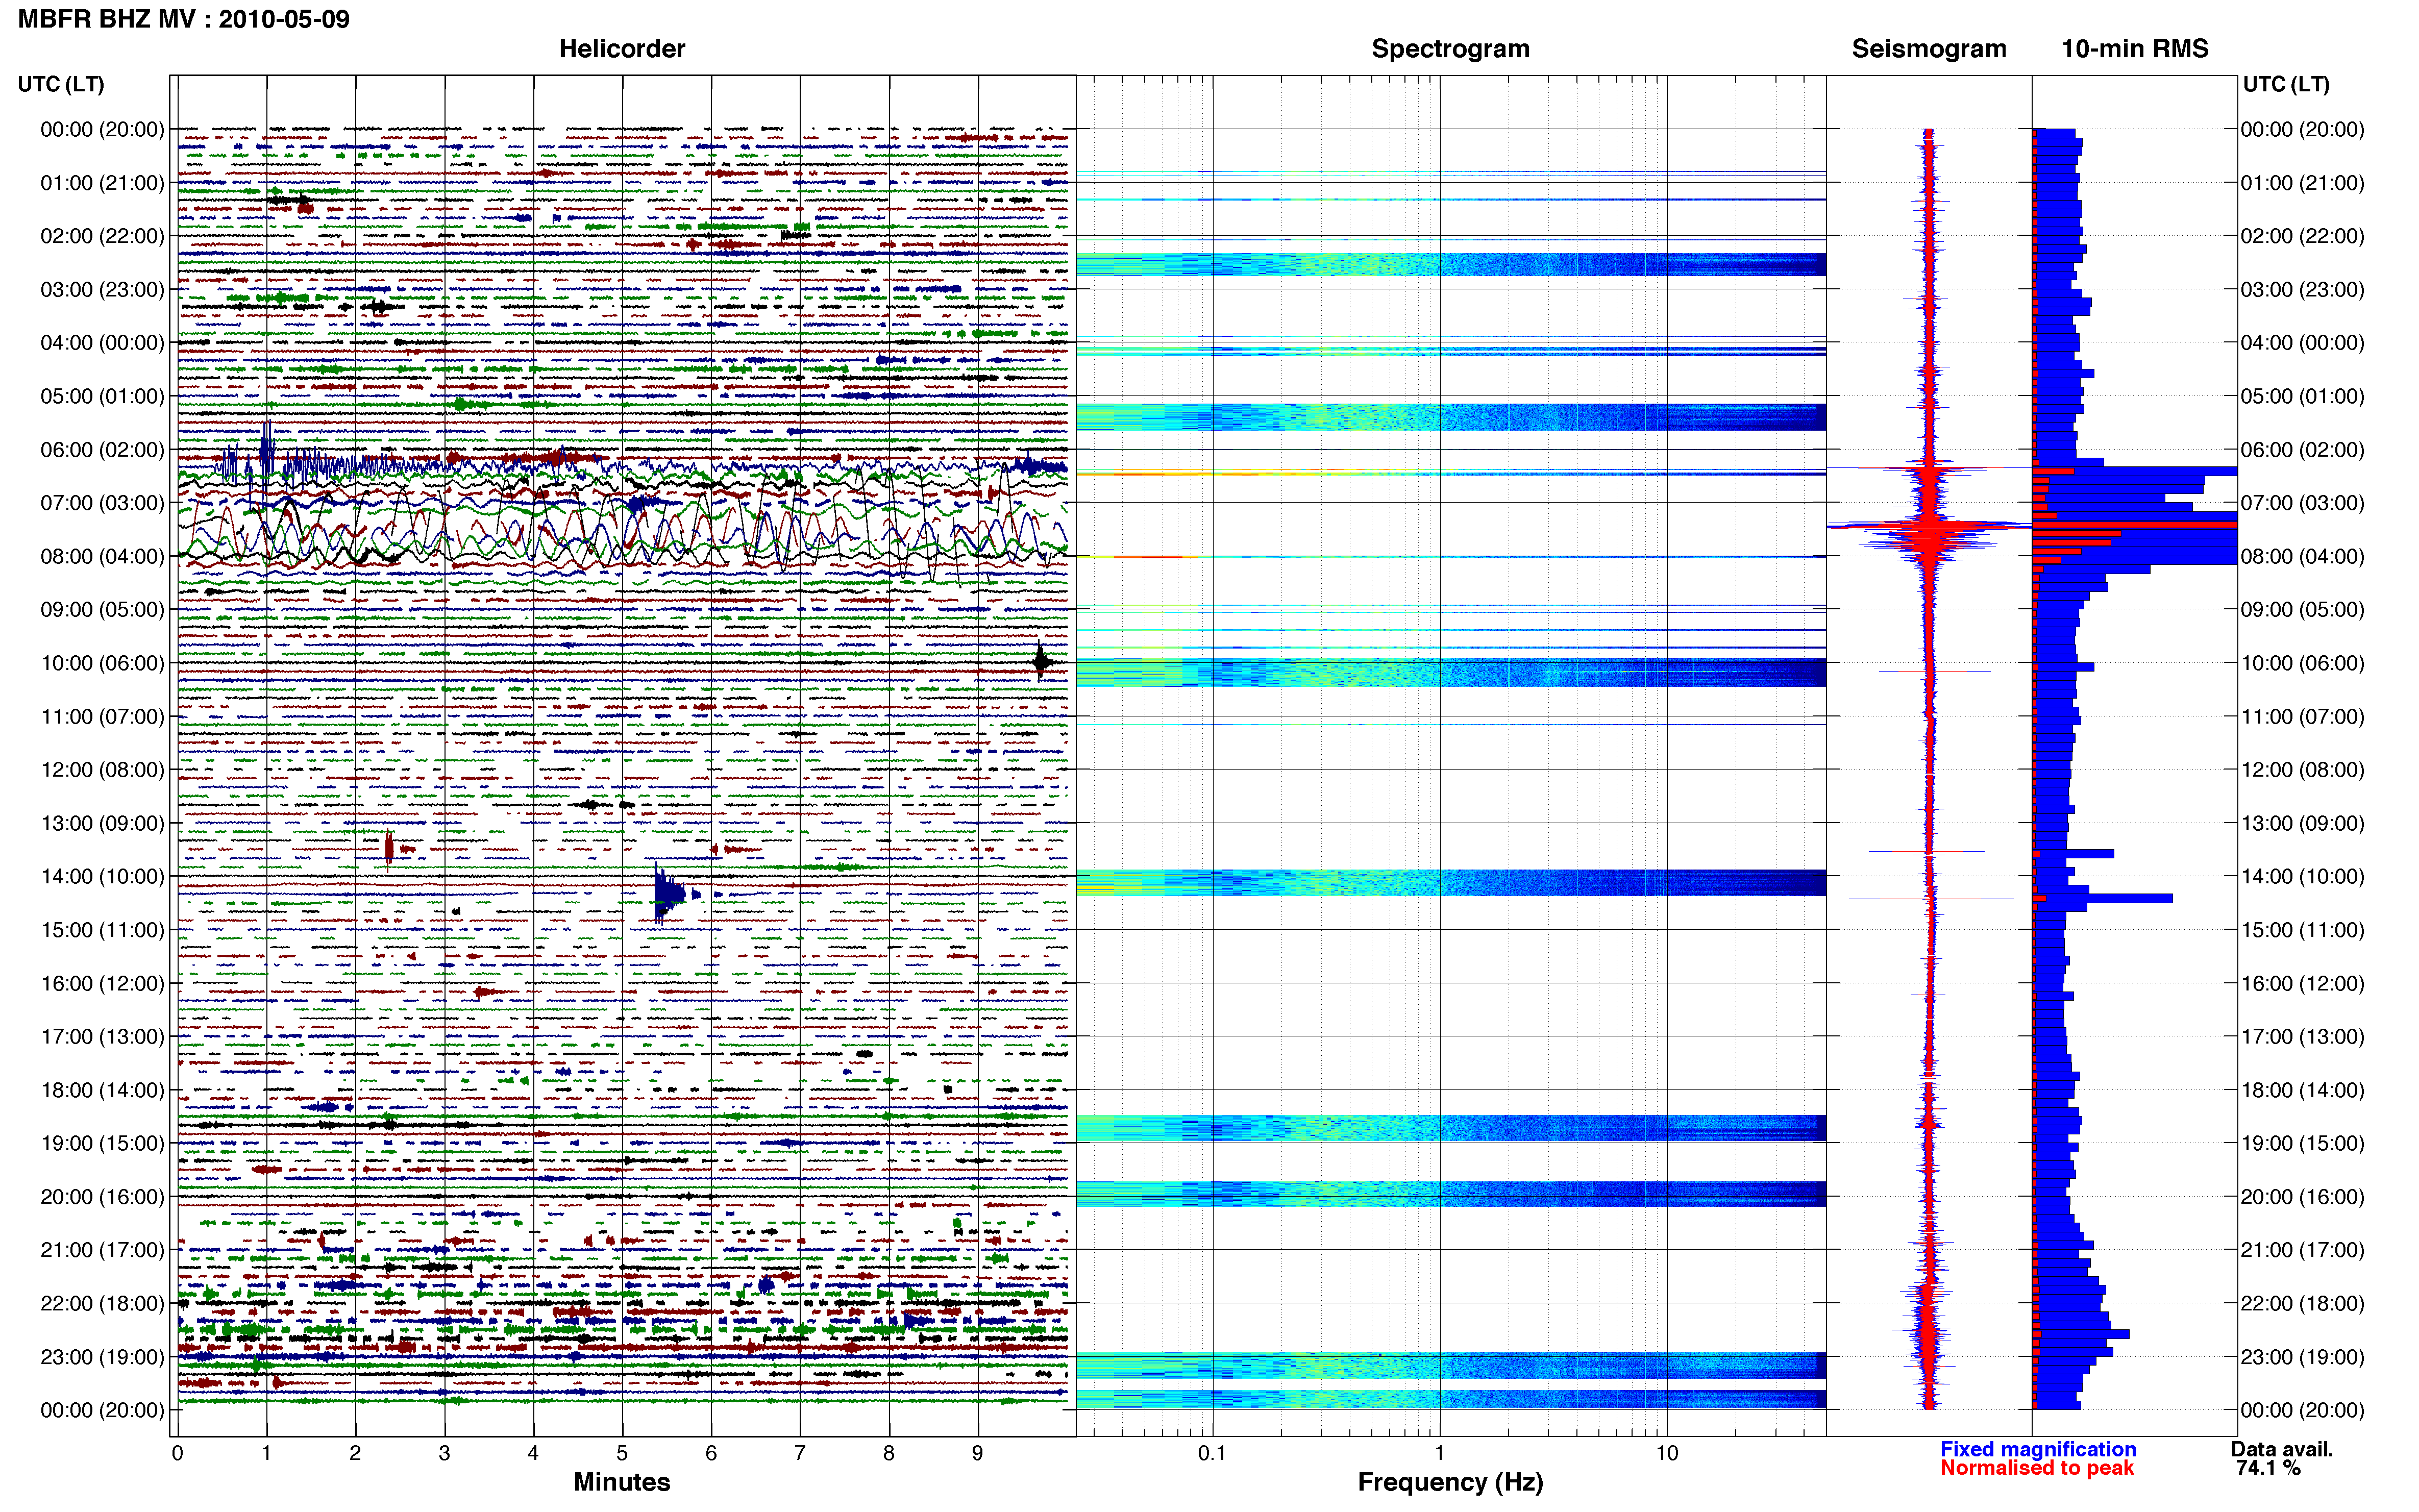Click the 'Helicorder' panel heading

(x=622, y=49)
